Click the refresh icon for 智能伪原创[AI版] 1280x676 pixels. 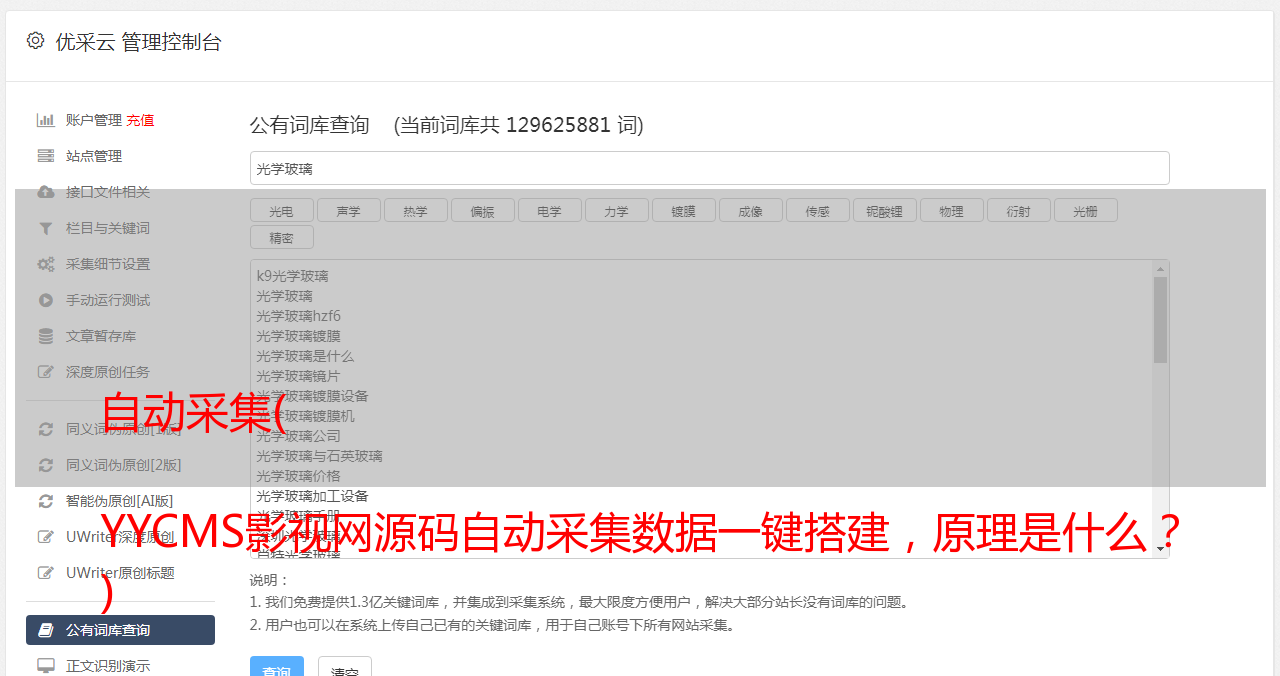pos(46,501)
